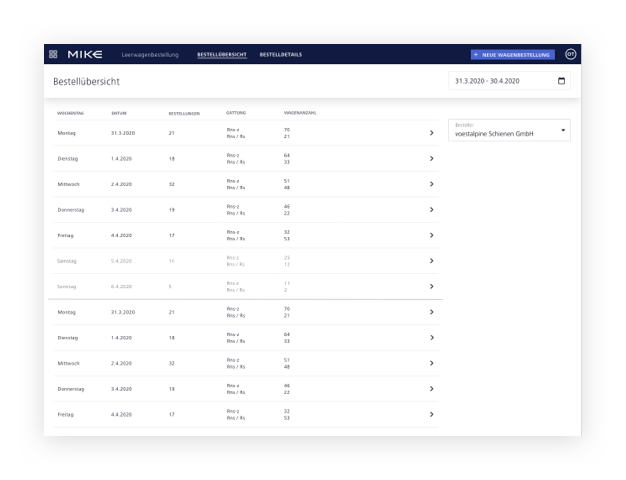626x480 pixels.
Task: Open the first Mittwoch 2.4.2020 row chevron
Action: [431, 184]
